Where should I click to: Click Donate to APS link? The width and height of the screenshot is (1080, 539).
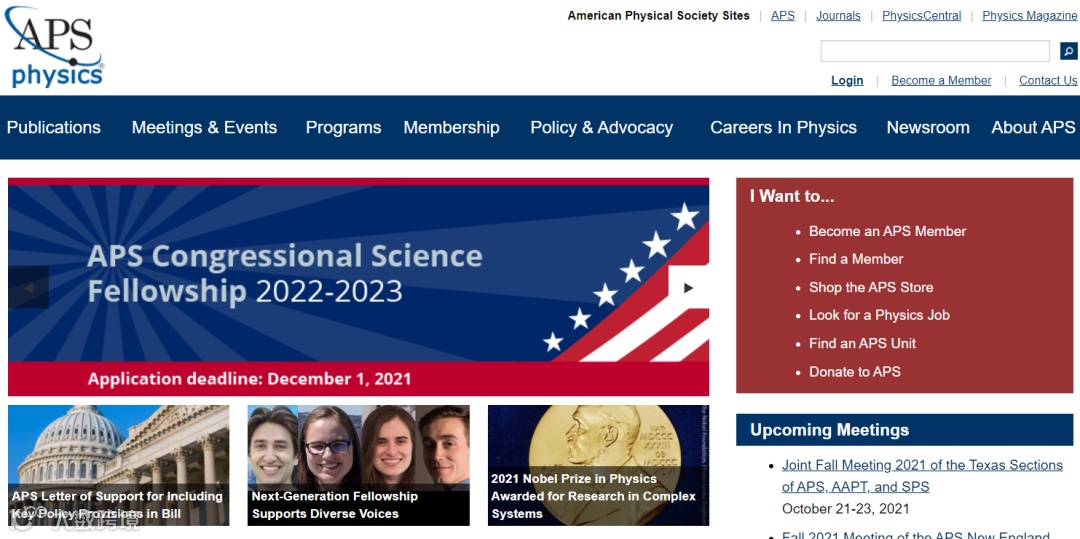[855, 372]
